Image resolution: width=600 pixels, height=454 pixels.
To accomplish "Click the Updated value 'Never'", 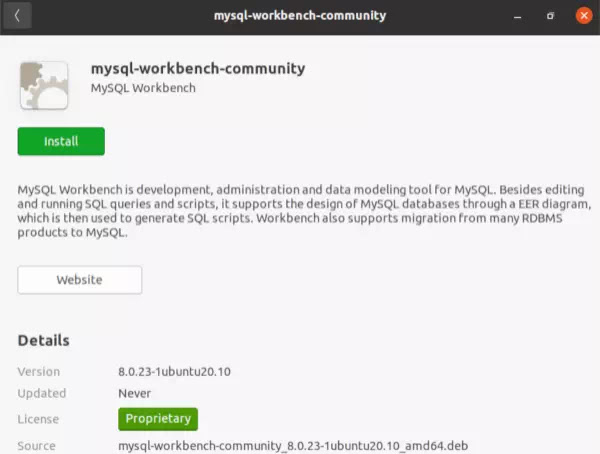I will pyautogui.click(x=135, y=393).
